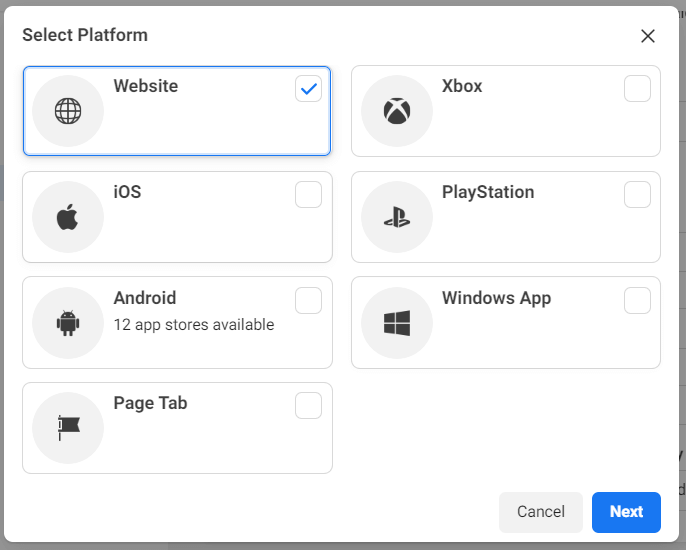Choose the PlayStation logo icon

pos(397,217)
